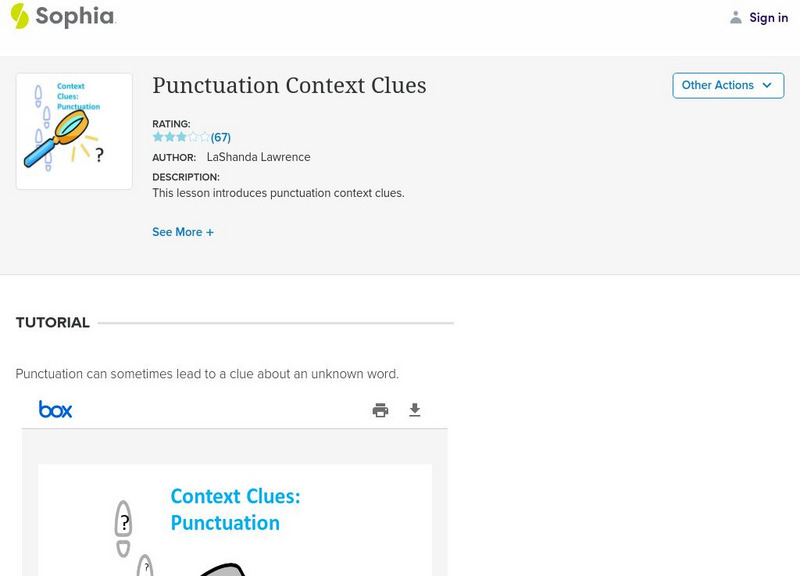Screen dimensions: 800x576
Task: Click the Box logo in the viewer
Action: [x=55, y=409]
